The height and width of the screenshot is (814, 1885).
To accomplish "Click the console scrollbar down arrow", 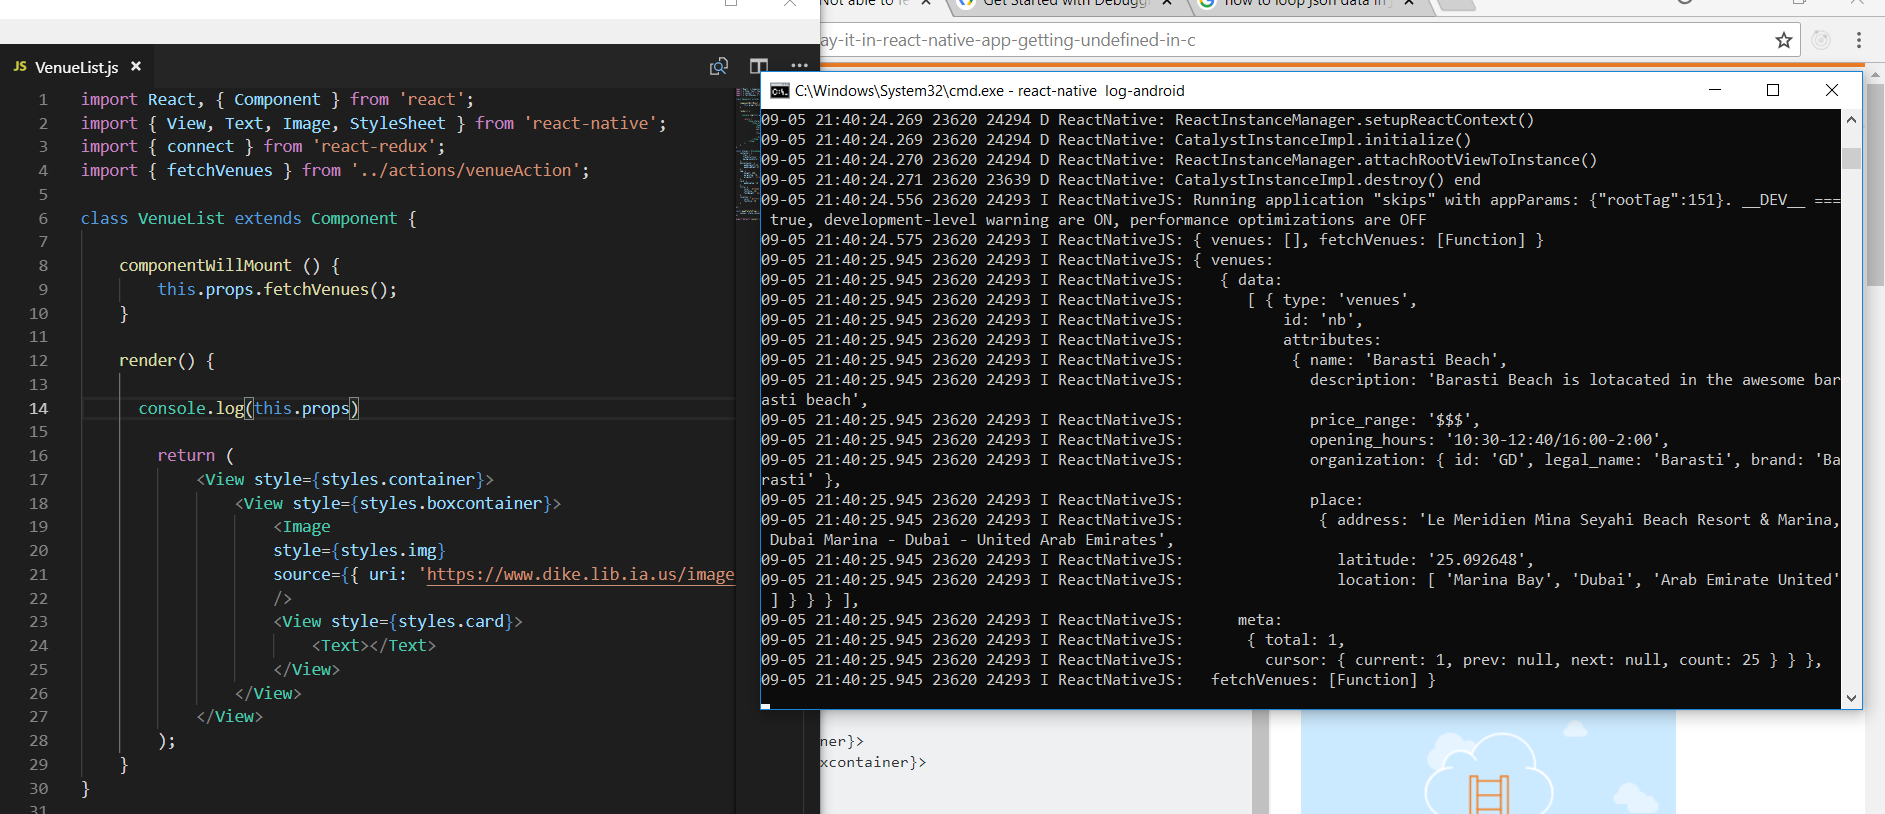I will coord(1851,698).
